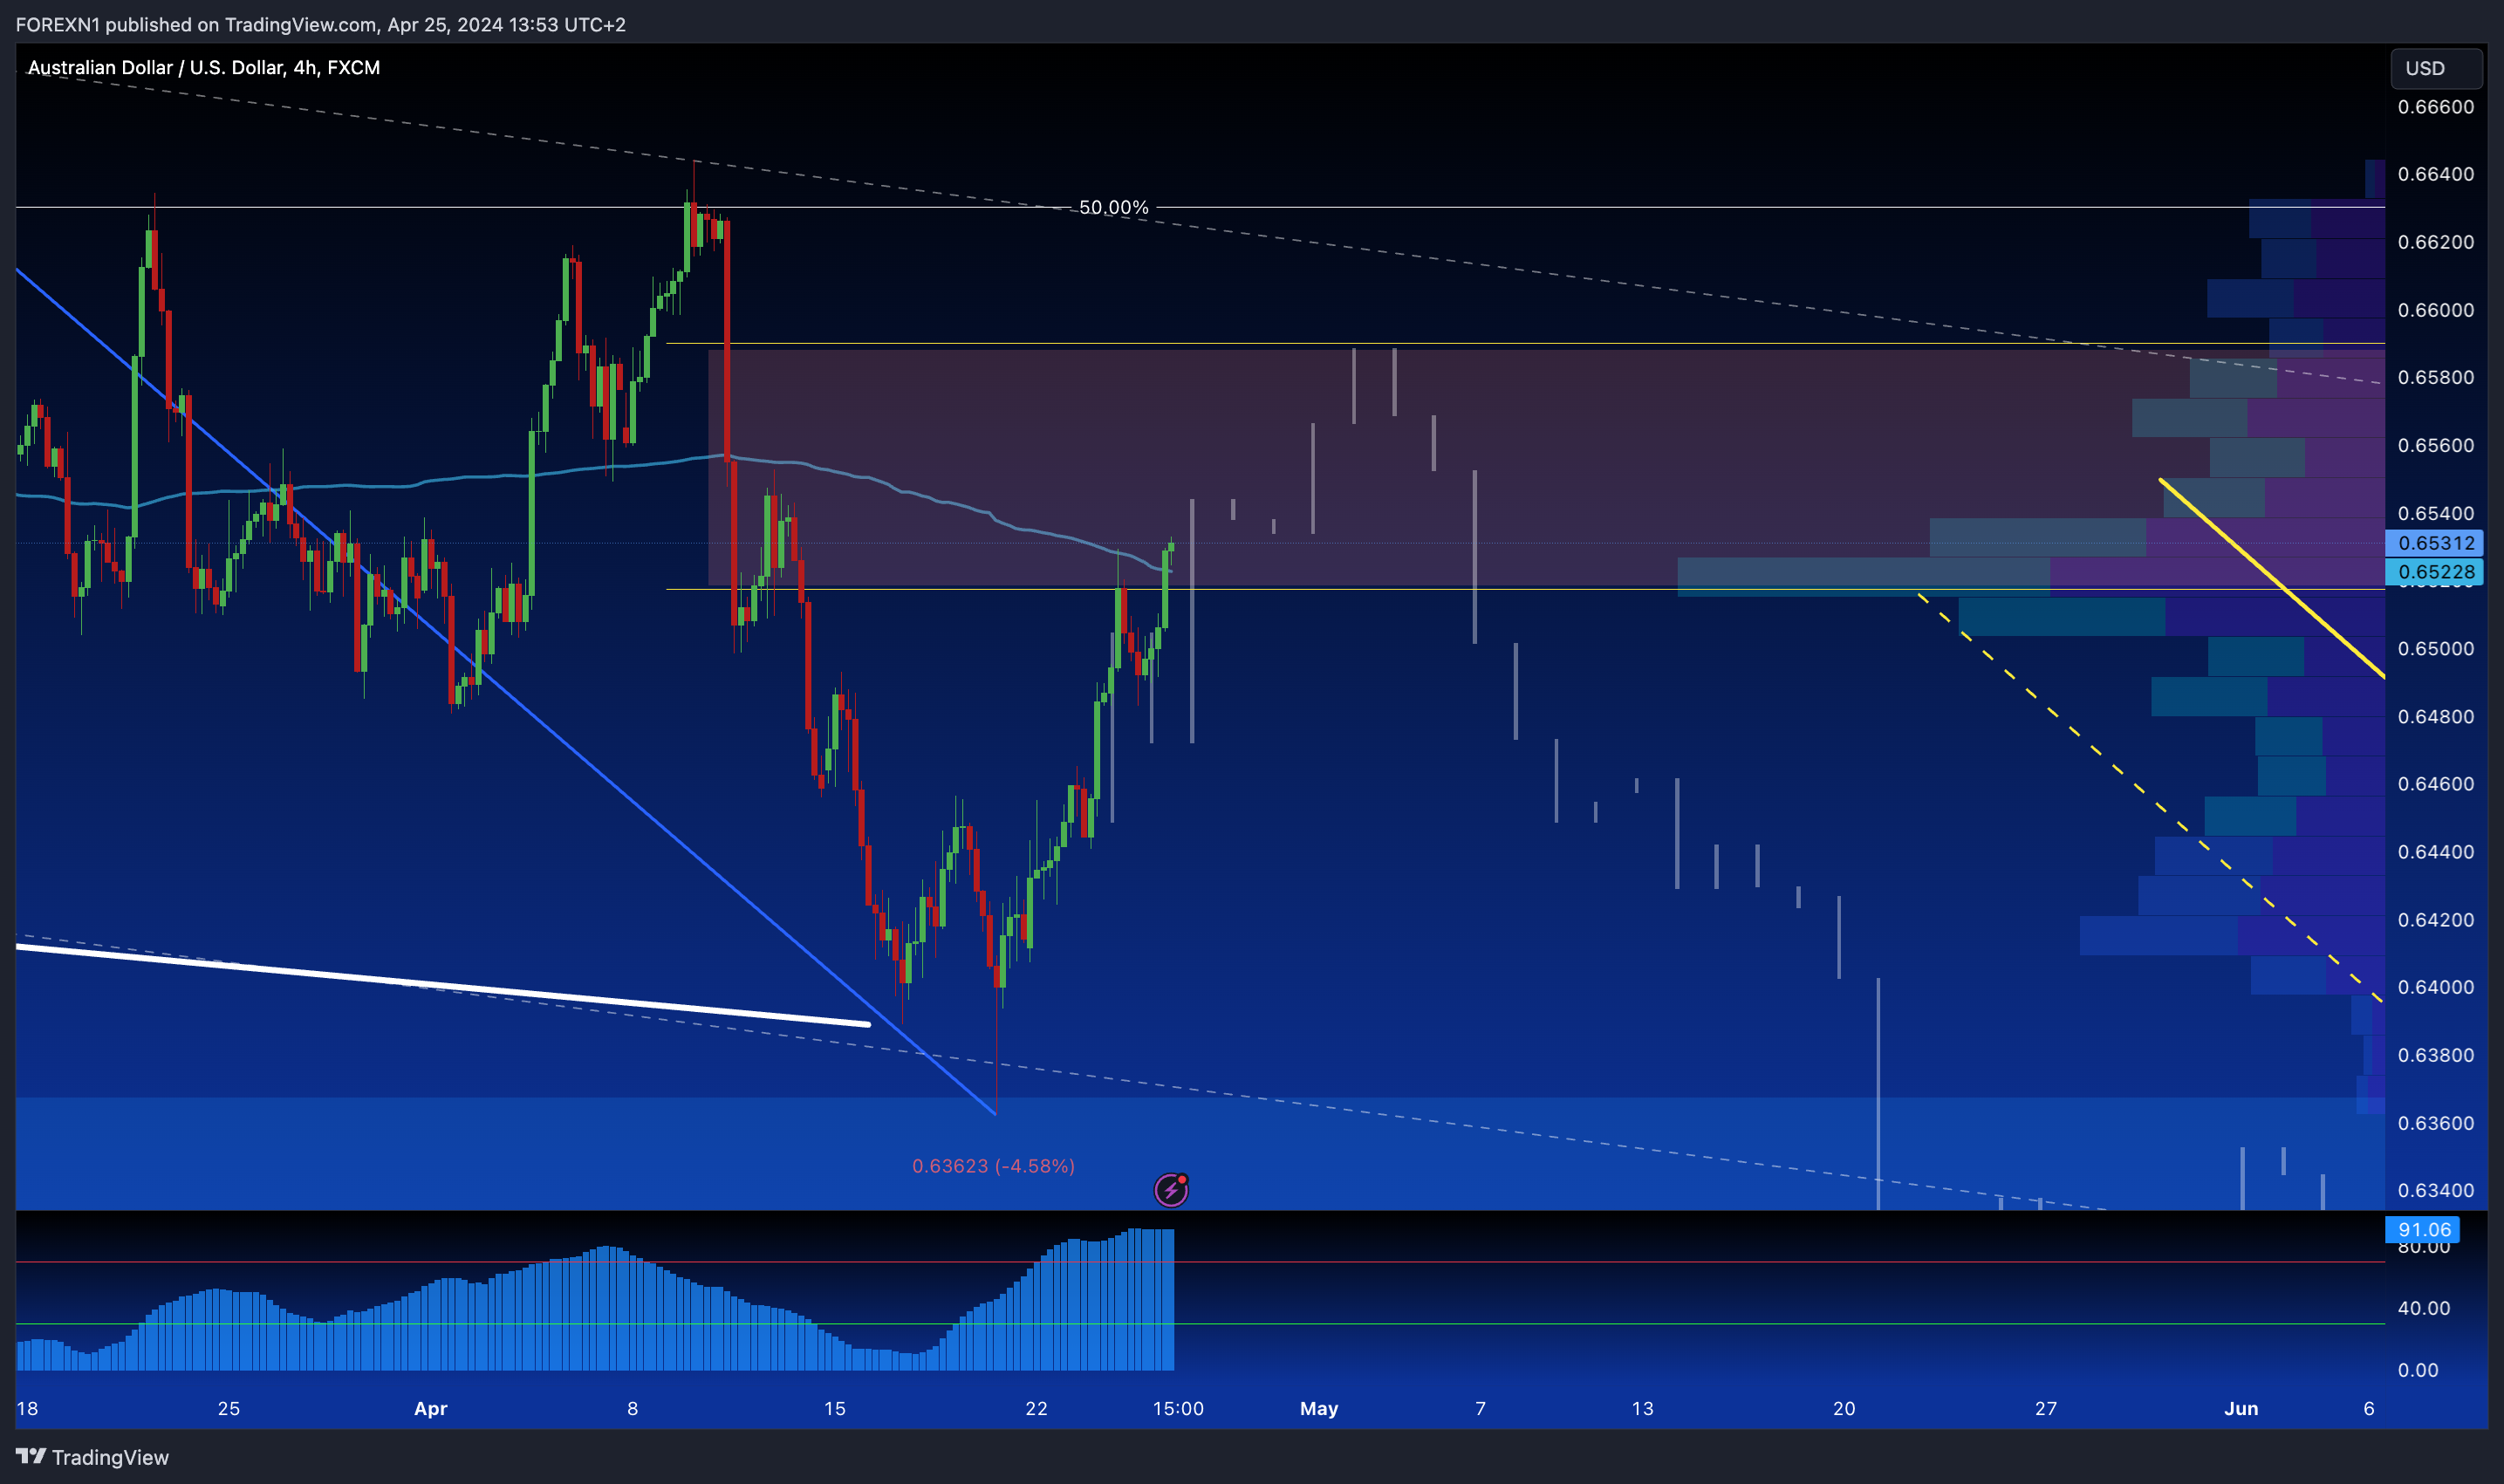The width and height of the screenshot is (2504, 1484).
Task: Click the 0.66600 price axis label
Action: coord(2436,107)
